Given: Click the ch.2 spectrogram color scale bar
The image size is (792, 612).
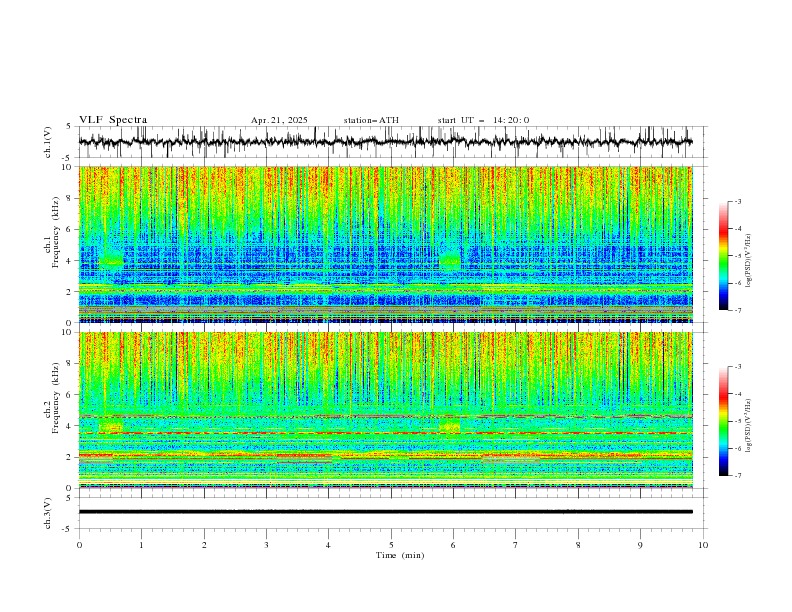Looking at the screenshot, I should (x=723, y=421).
